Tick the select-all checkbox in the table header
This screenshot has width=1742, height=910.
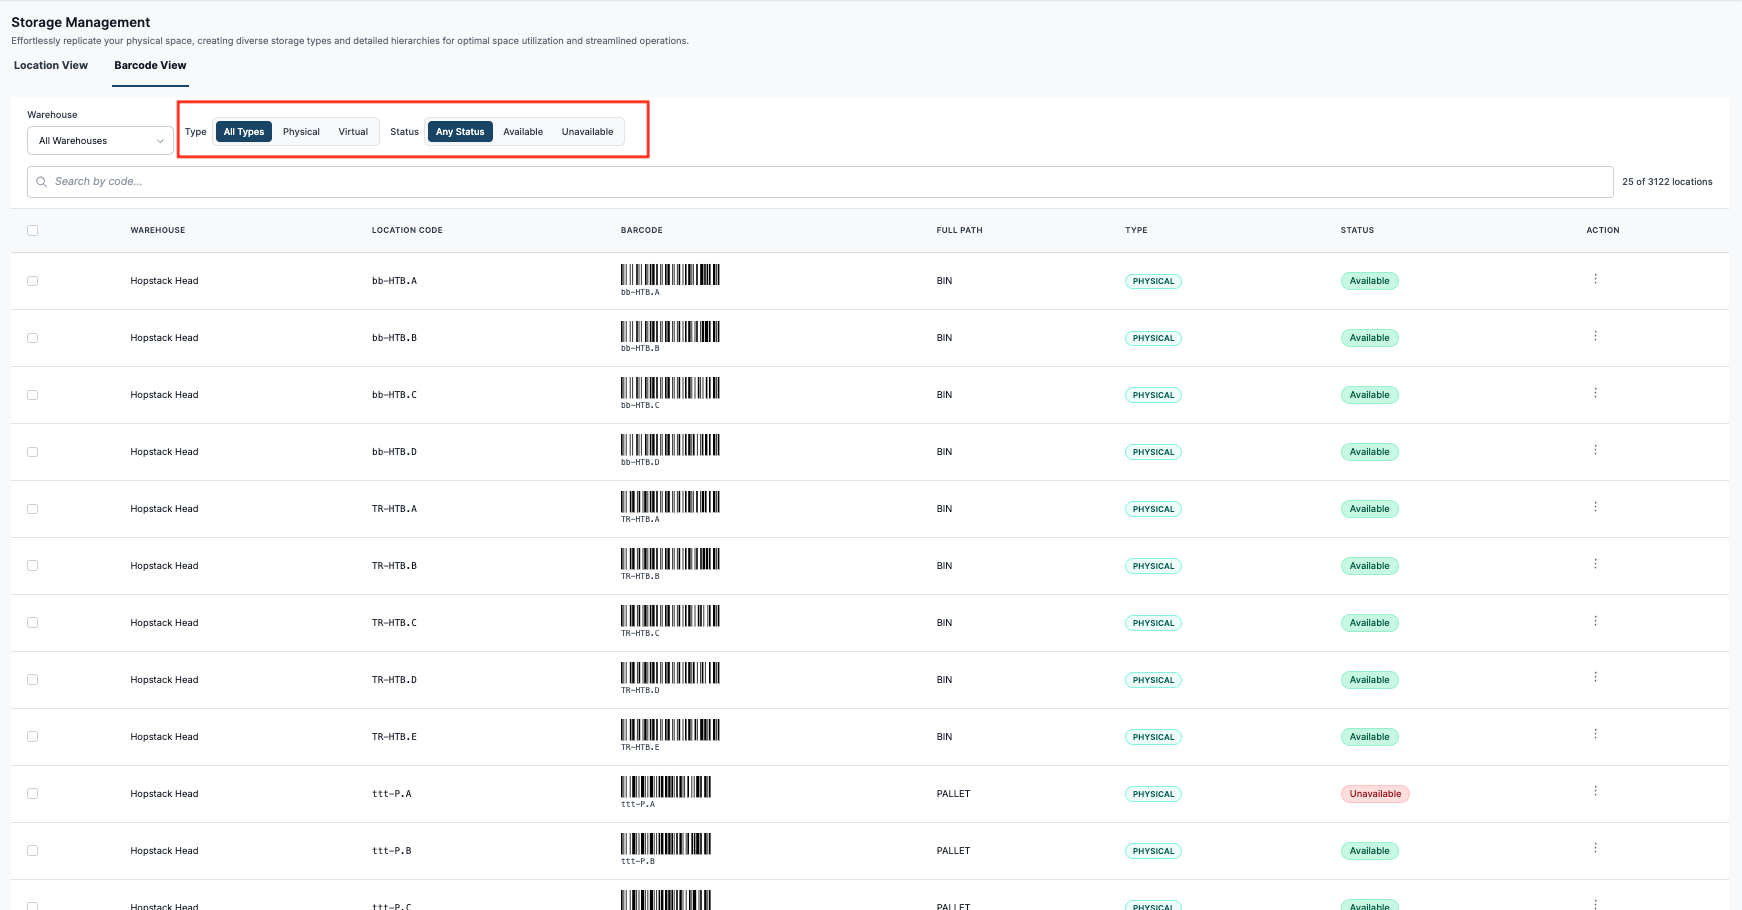click(33, 230)
